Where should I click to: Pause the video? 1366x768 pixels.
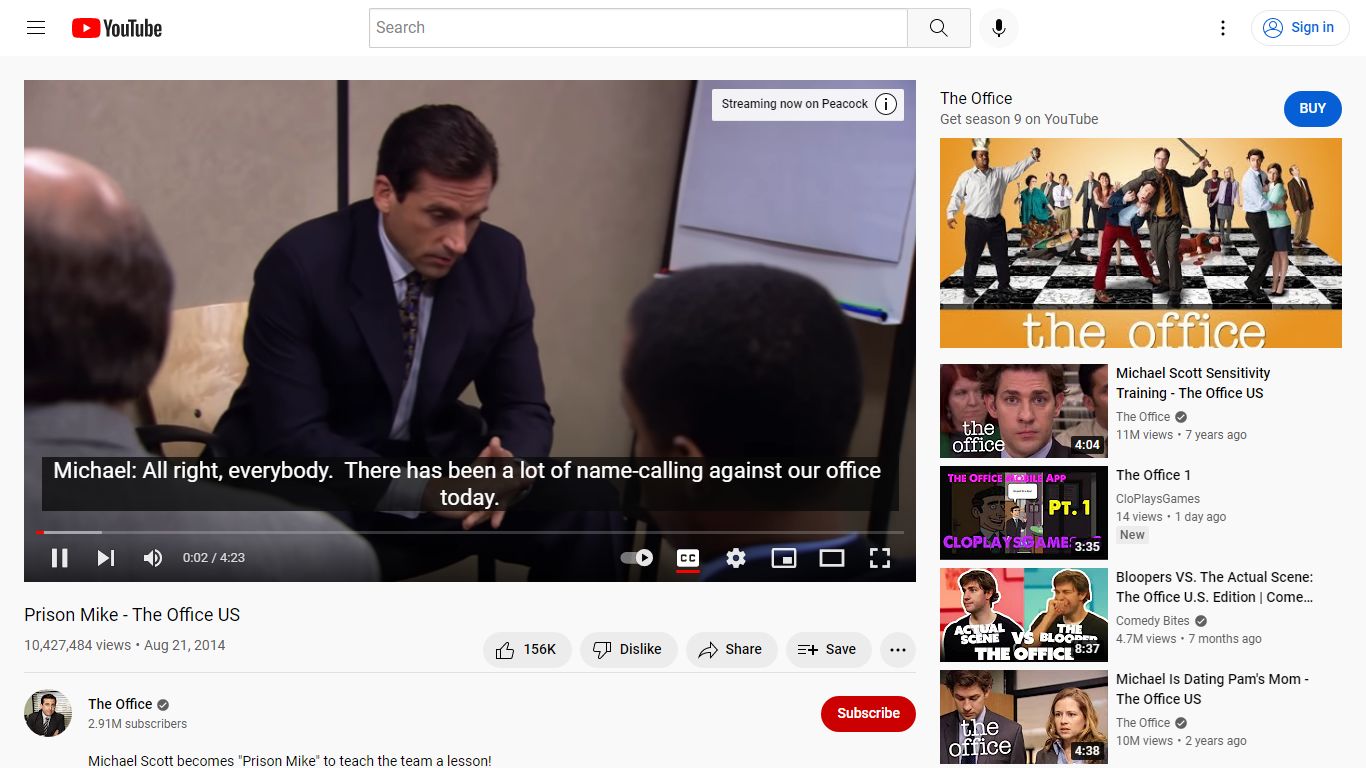[60, 558]
